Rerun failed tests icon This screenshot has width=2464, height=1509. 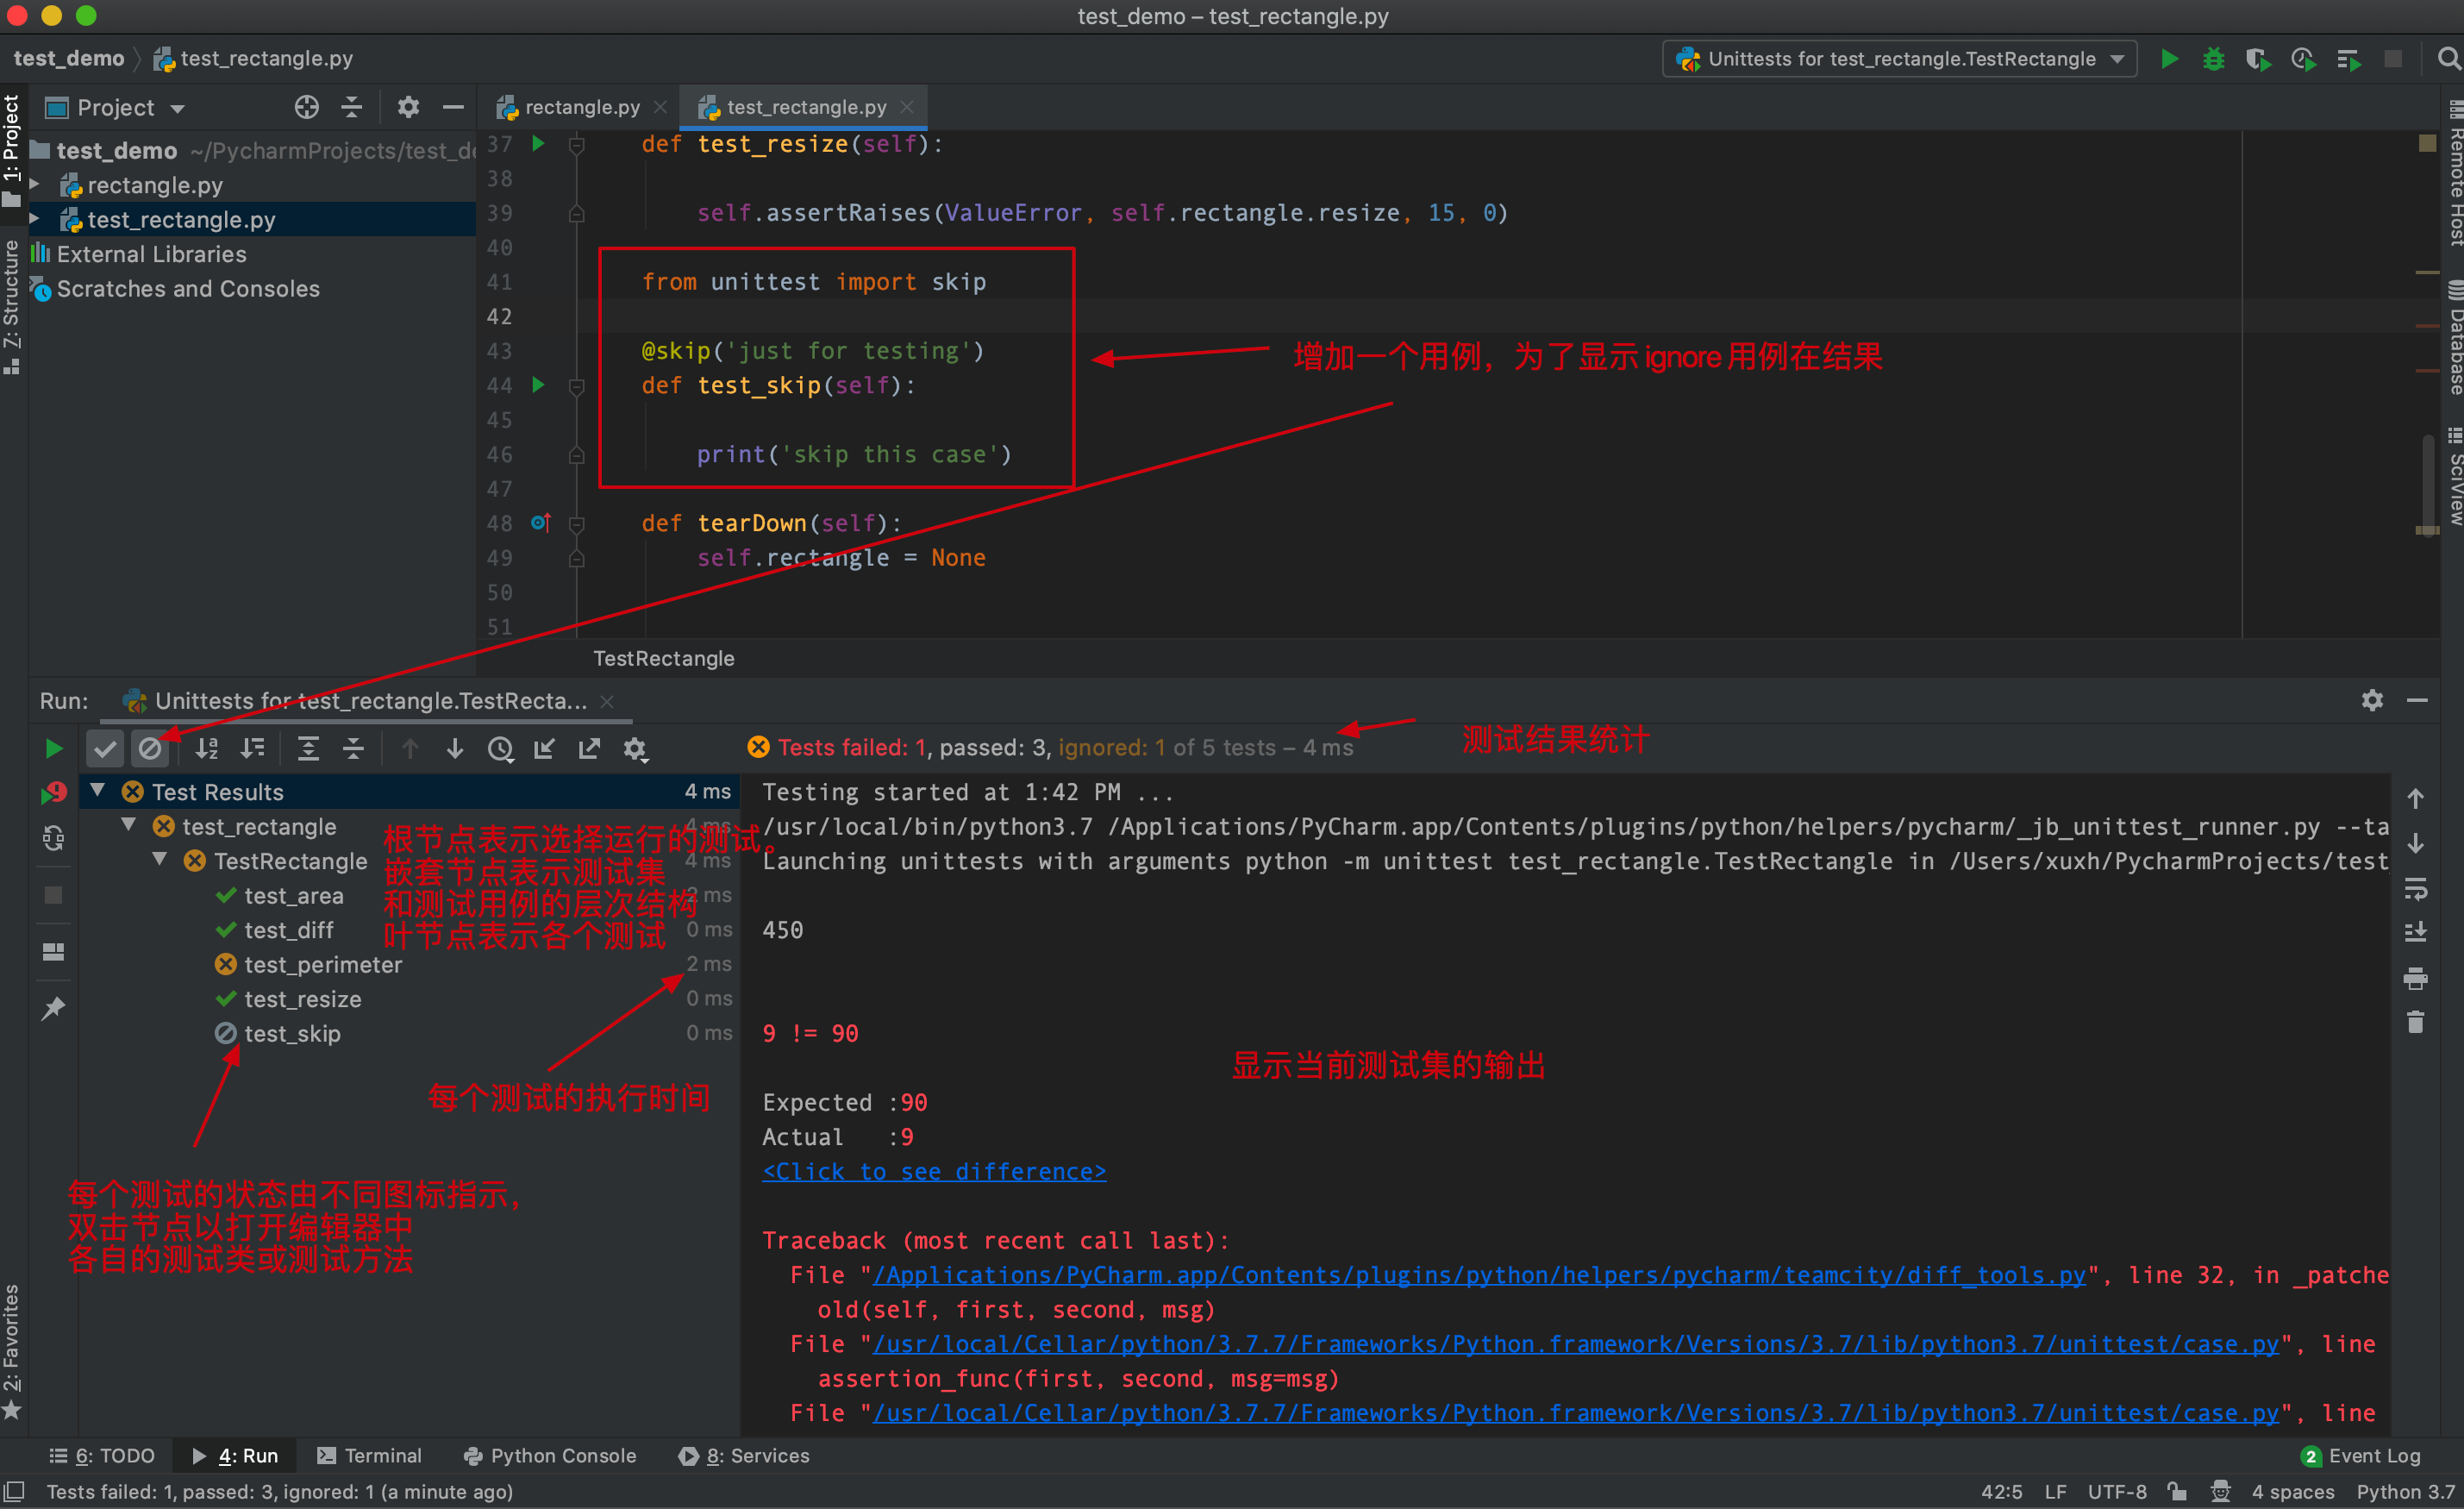53,793
